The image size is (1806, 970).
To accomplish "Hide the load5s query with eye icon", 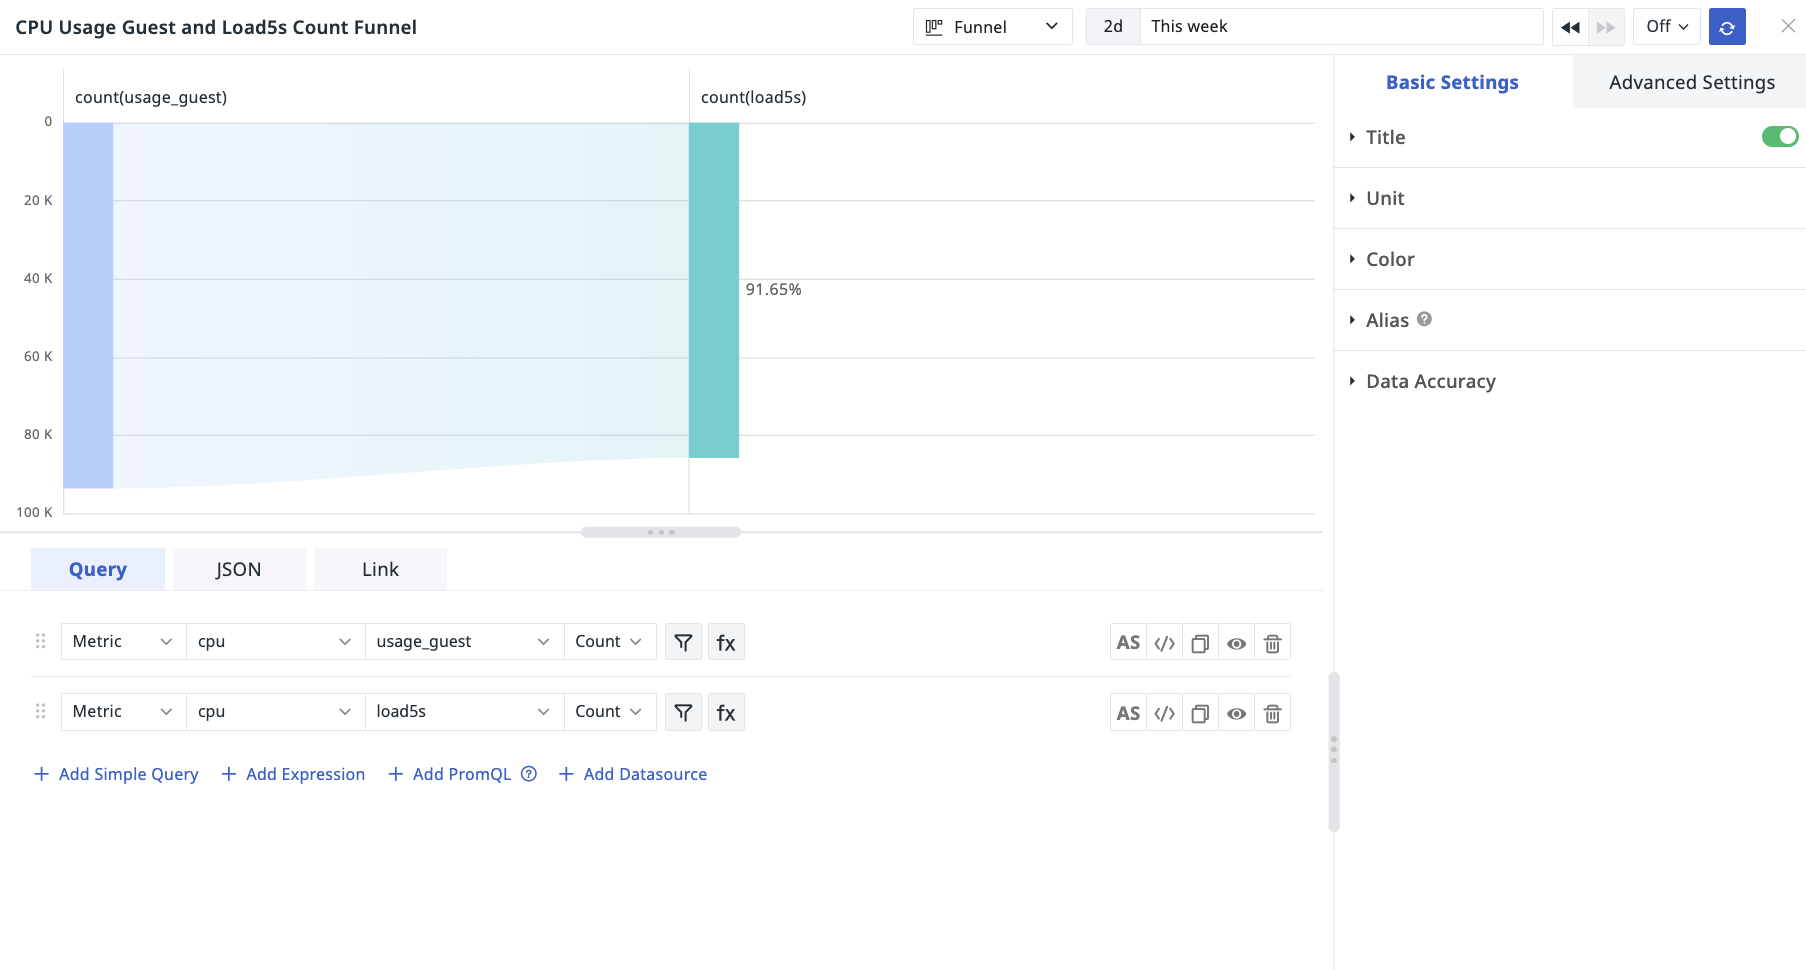I will (1236, 713).
